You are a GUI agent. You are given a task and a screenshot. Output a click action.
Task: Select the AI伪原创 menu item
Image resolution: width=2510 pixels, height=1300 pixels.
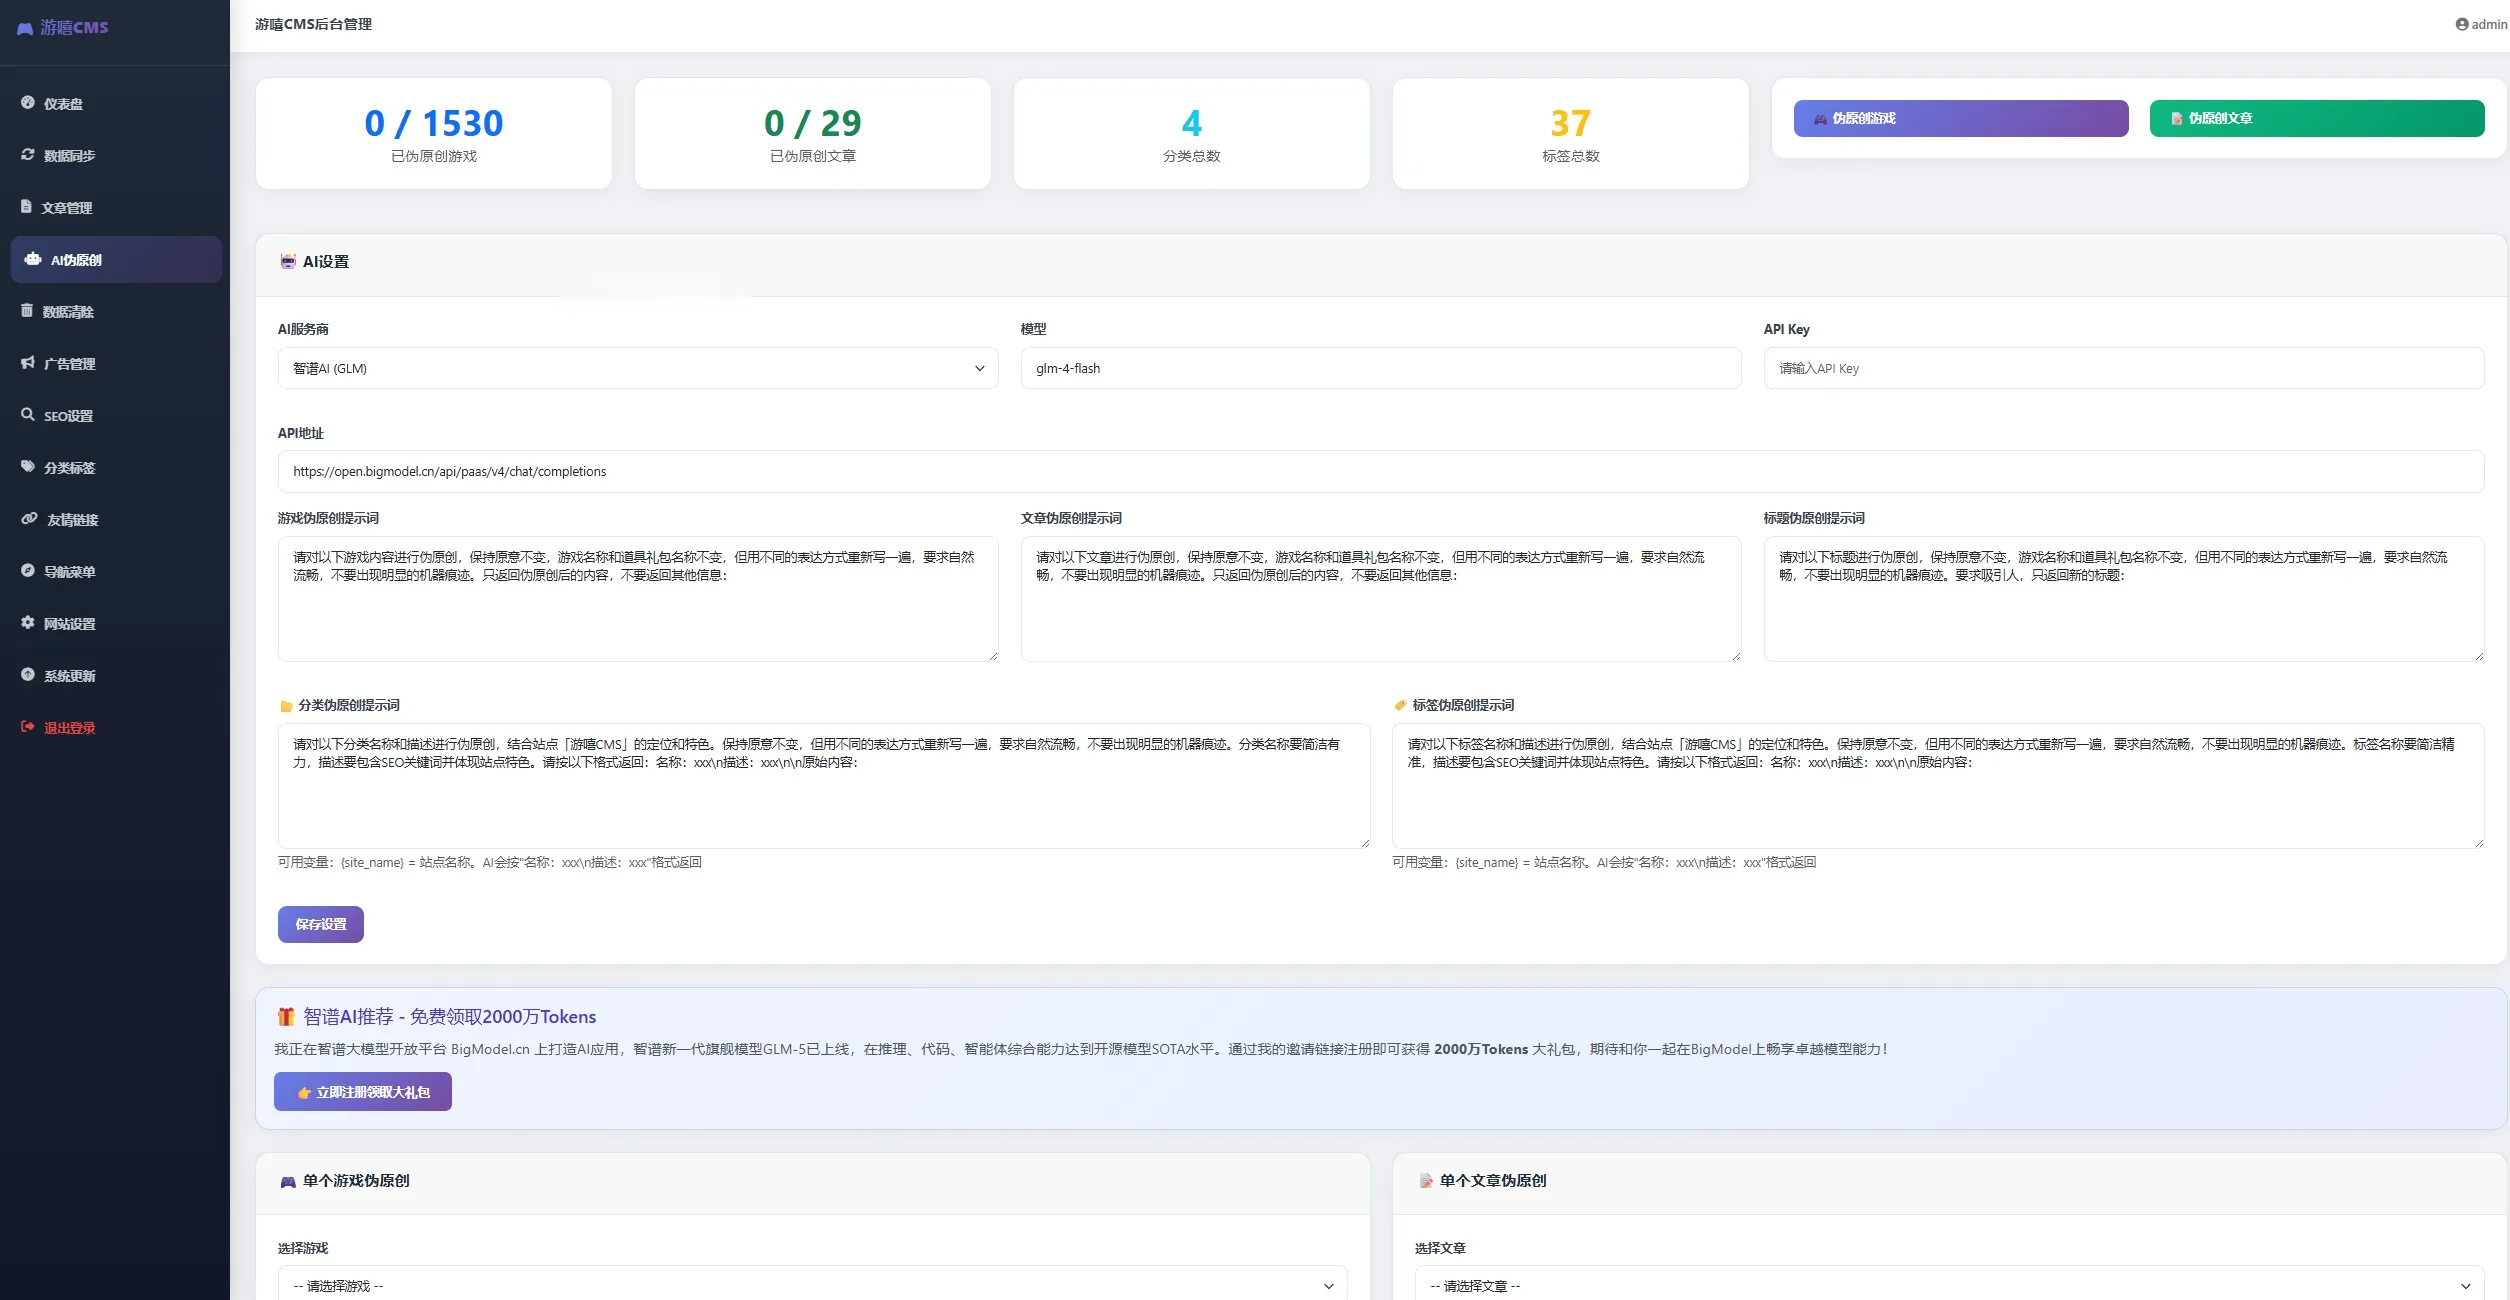115,259
